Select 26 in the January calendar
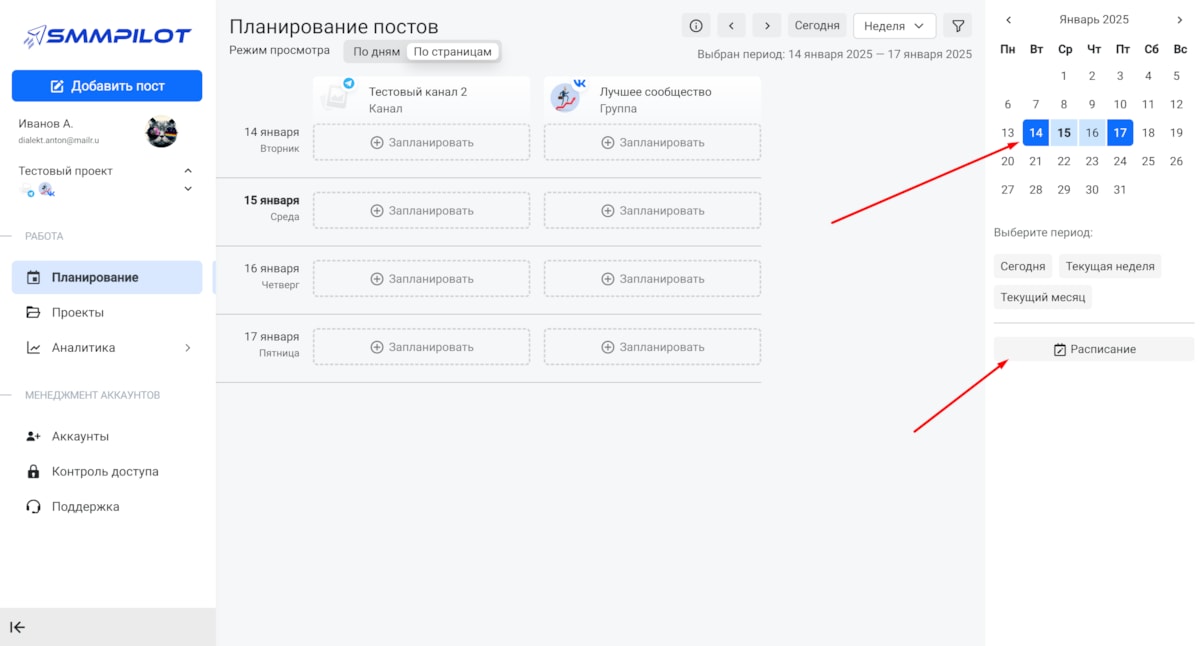The width and height of the screenshot is (1200, 646). tap(1176, 161)
